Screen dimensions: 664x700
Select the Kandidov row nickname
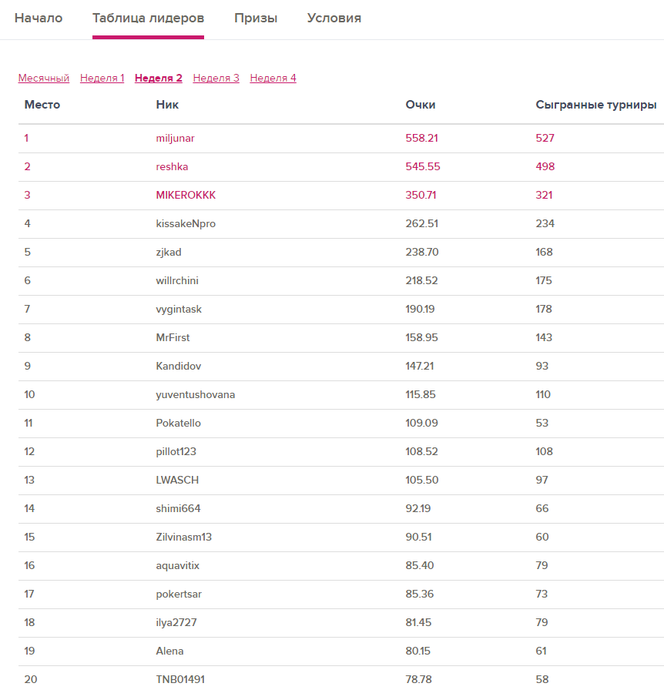pyautogui.click(x=177, y=366)
